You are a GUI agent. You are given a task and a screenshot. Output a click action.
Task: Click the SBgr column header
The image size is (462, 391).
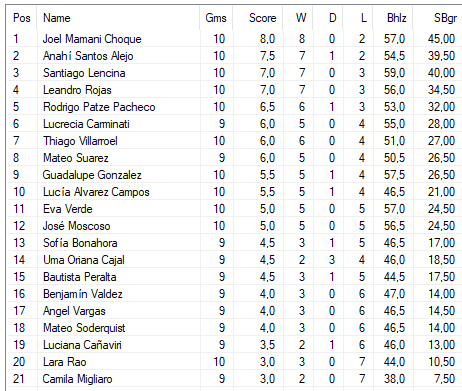pyautogui.click(x=438, y=18)
